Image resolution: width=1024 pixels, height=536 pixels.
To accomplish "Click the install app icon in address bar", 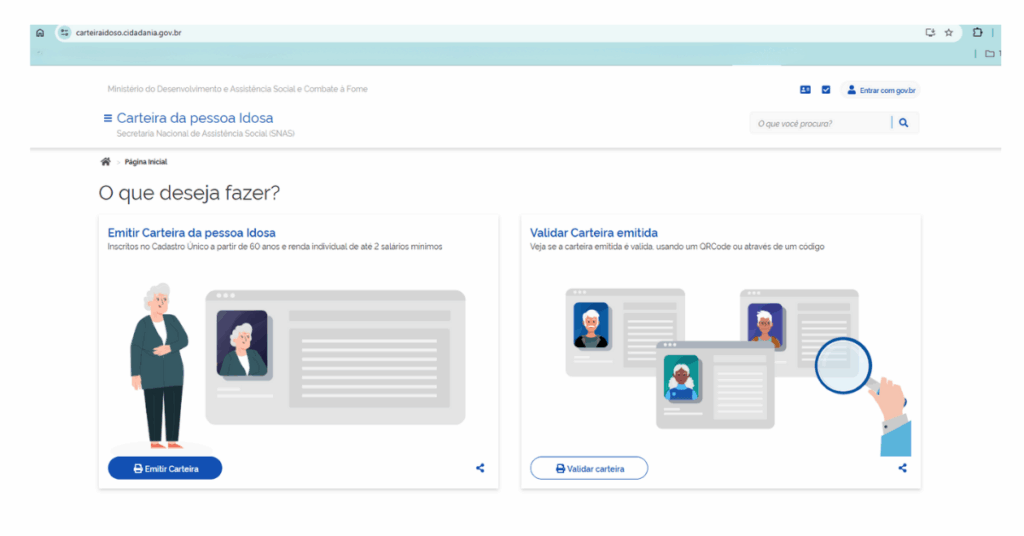I will click(x=929, y=33).
